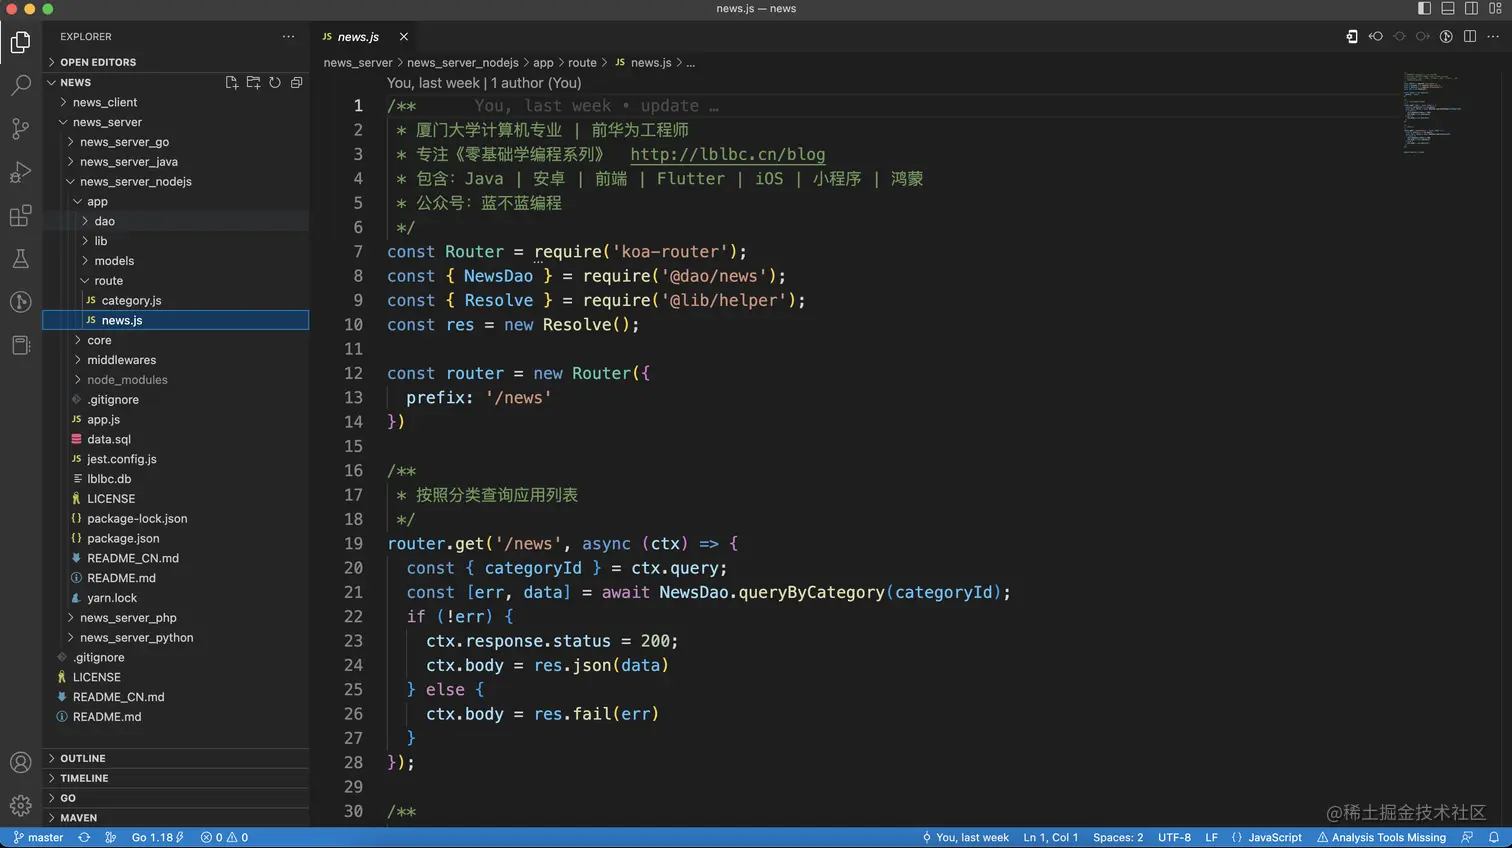Open the customize layout control
Viewport: 1512px width, 848px height.
[1495, 8]
